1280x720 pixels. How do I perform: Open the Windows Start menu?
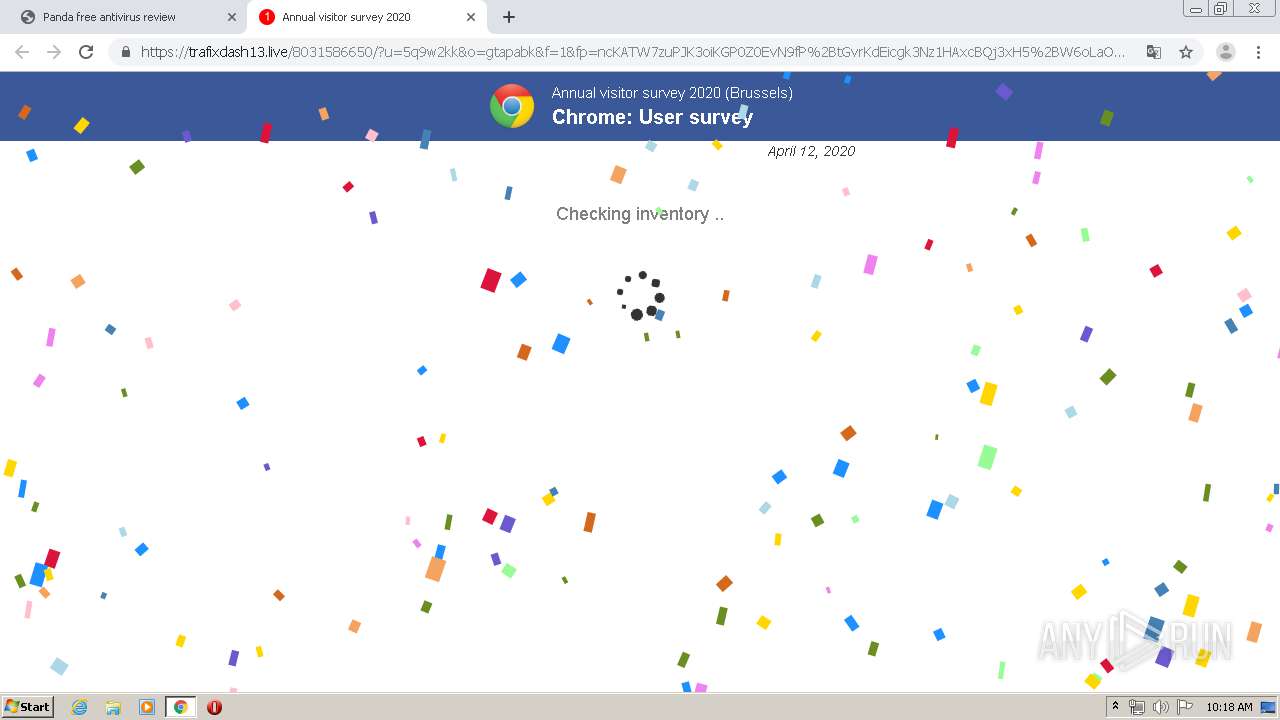(x=28, y=707)
